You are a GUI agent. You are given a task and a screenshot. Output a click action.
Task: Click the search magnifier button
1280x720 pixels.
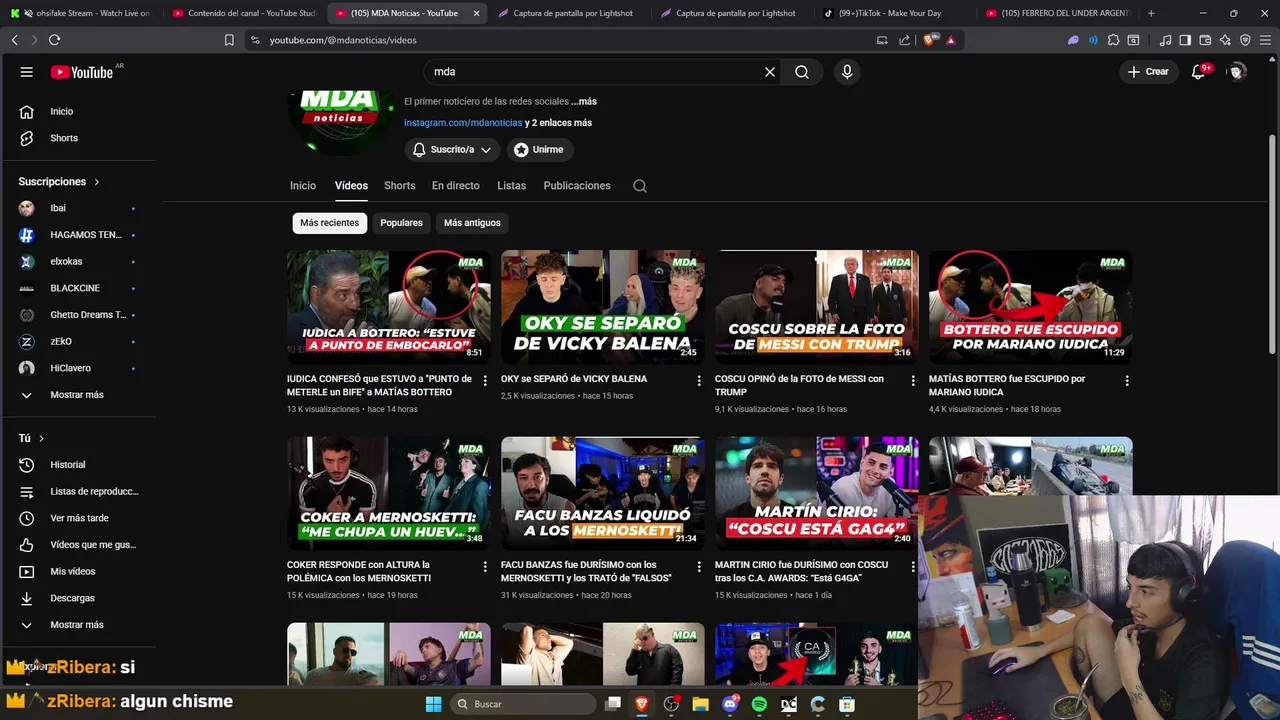[x=802, y=72]
